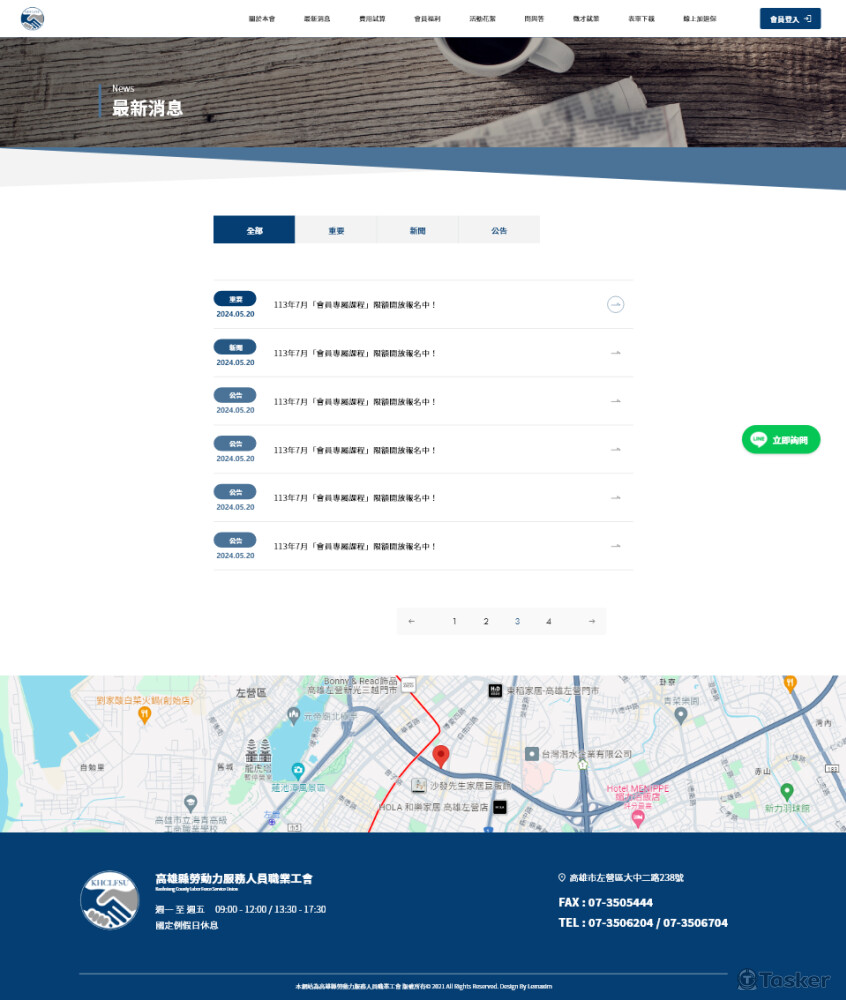Viewport: 846px width, 1000px height.
Task: Click the Hotel pink marker on the map
Action: coord(637,819)
